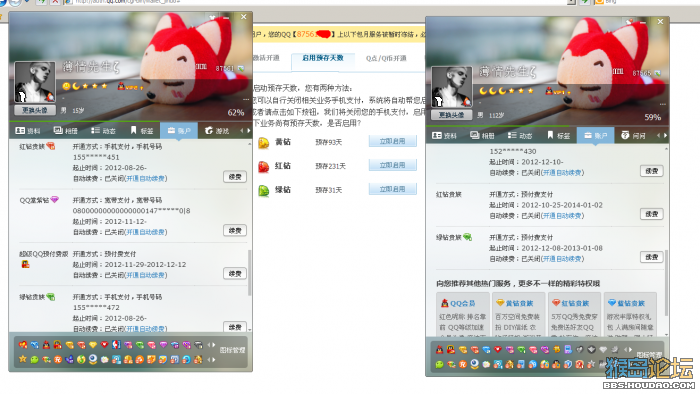Click 开通自动续费 link for 红钻贵族 in the right window

point(562,216)
